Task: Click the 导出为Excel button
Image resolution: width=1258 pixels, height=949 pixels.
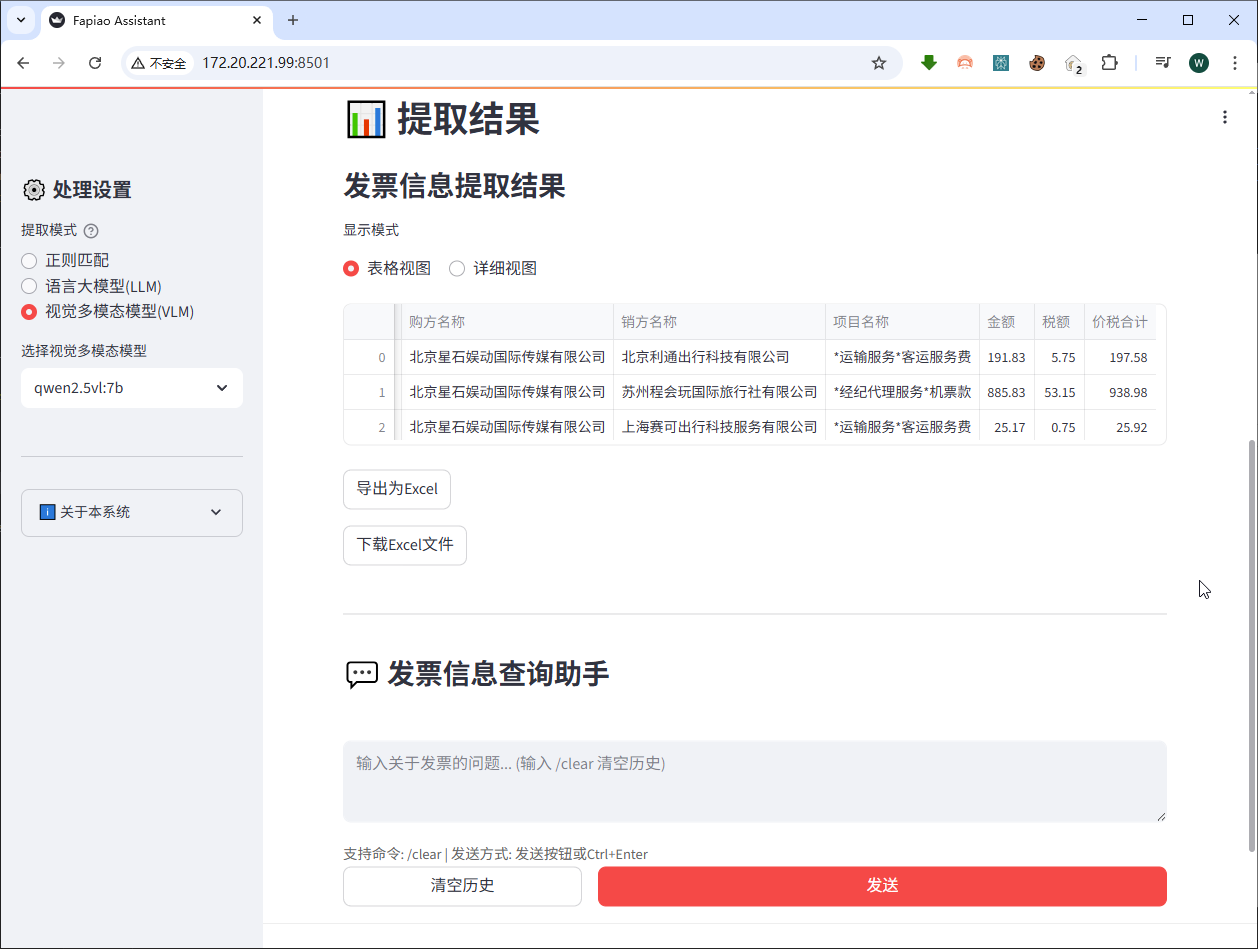Action: click(396, 489)
